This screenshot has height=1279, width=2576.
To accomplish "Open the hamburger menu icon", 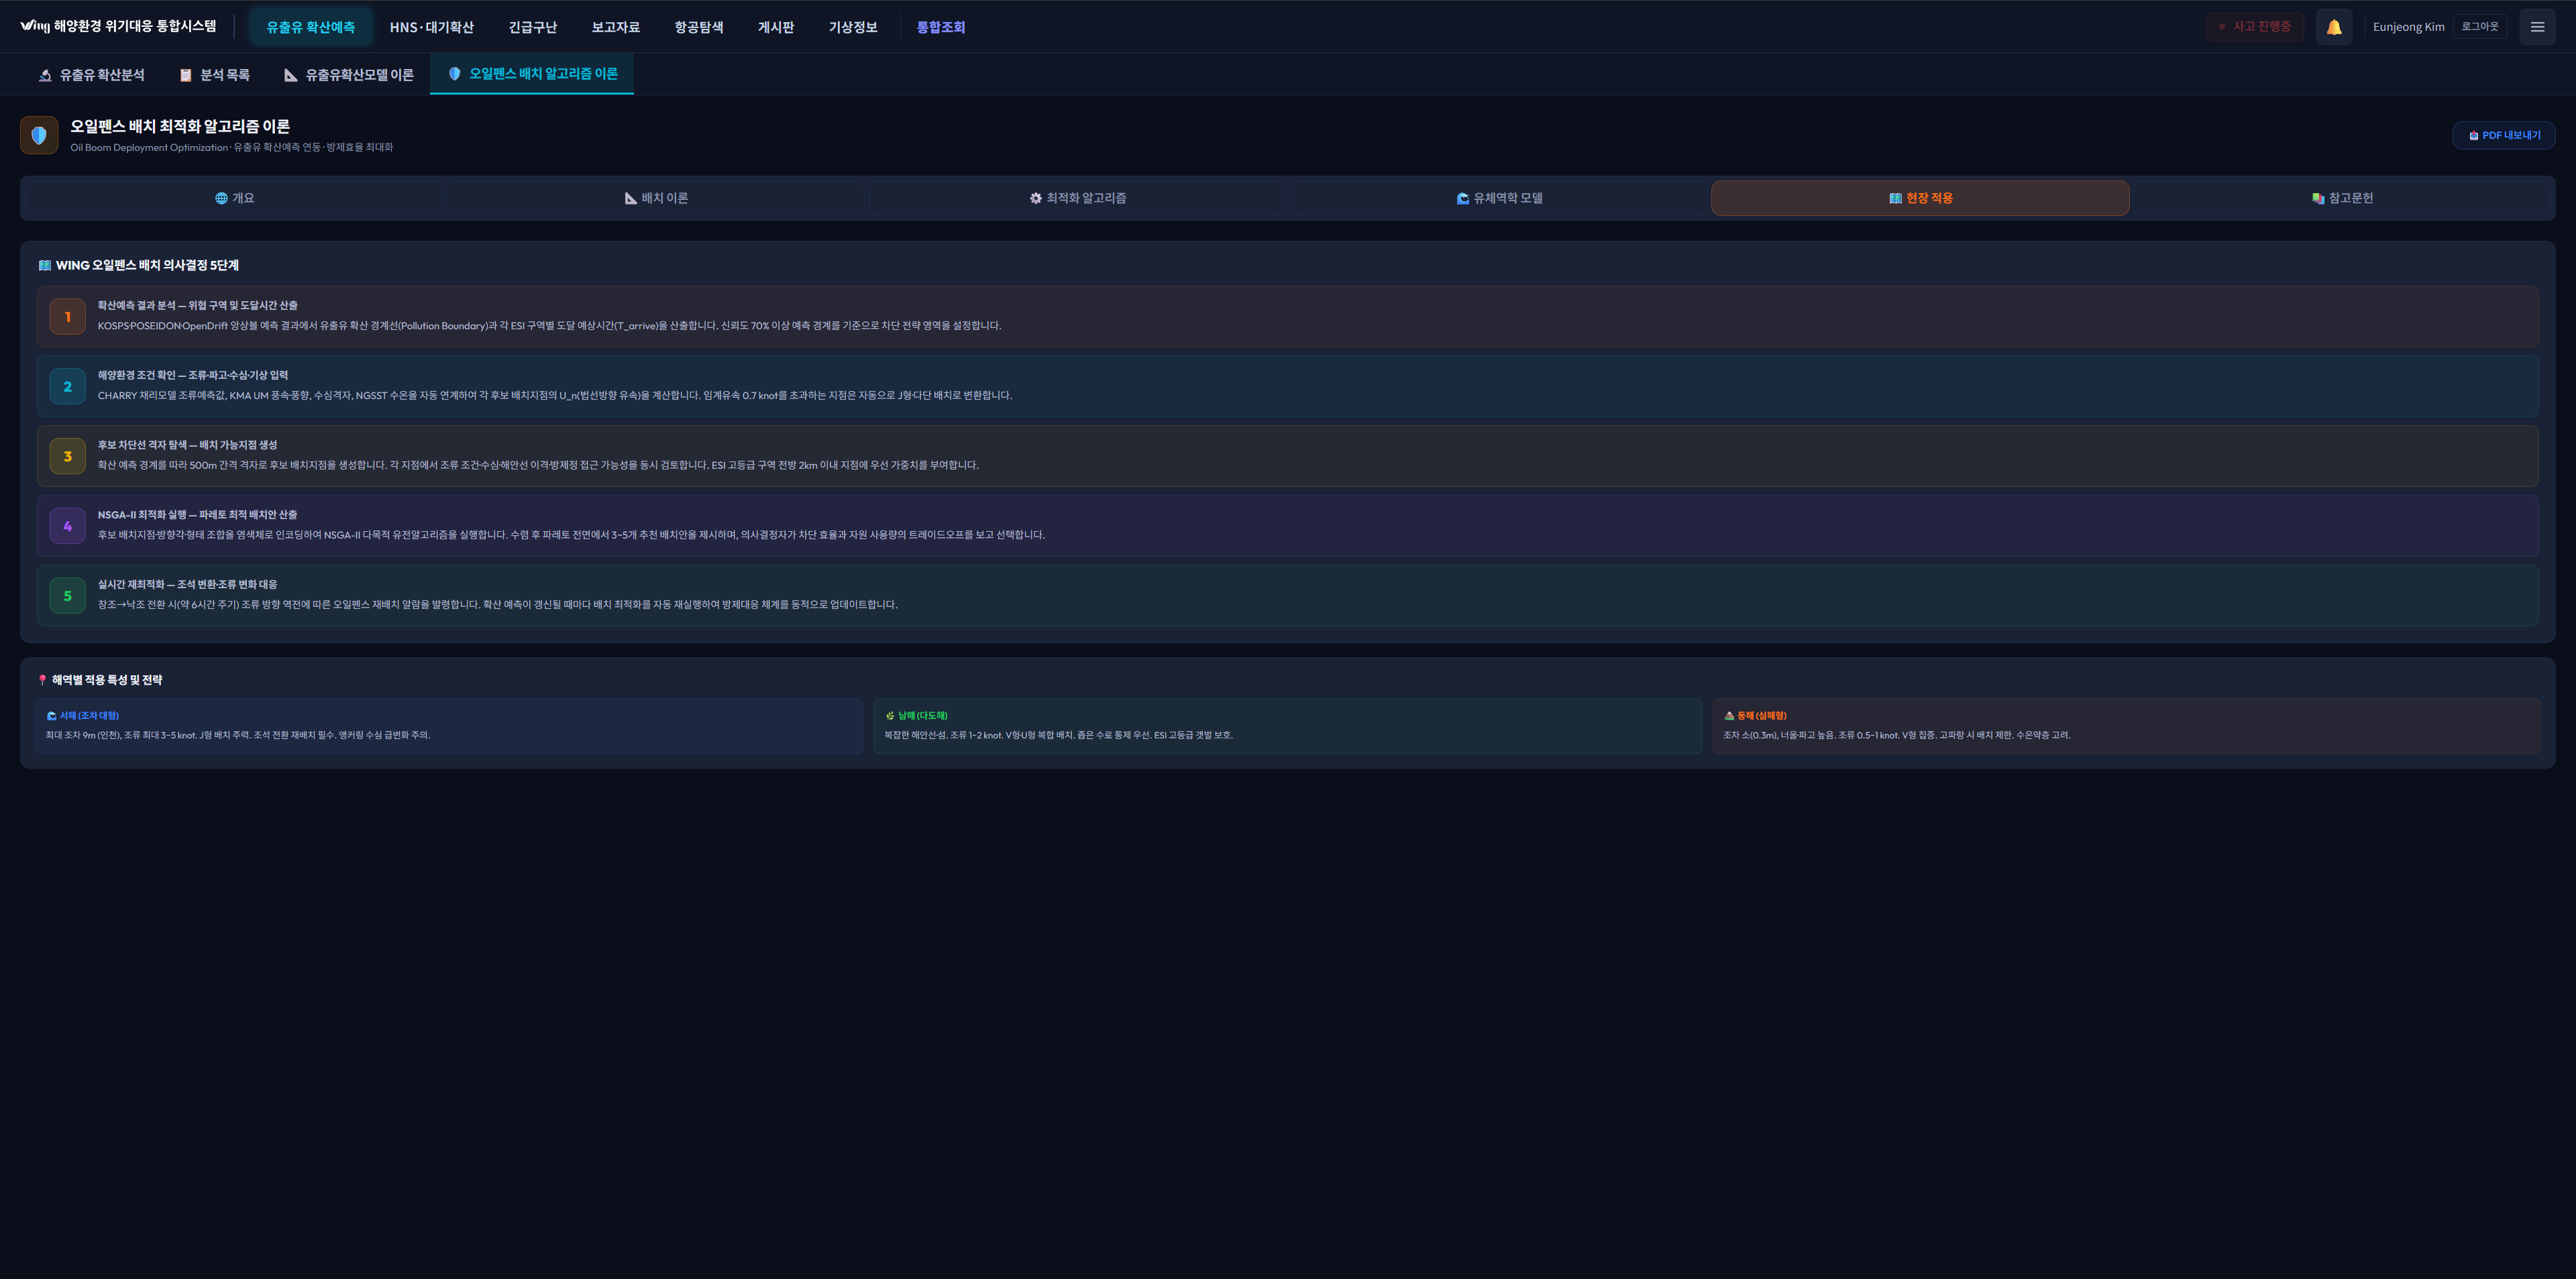I will point(2536,27).
